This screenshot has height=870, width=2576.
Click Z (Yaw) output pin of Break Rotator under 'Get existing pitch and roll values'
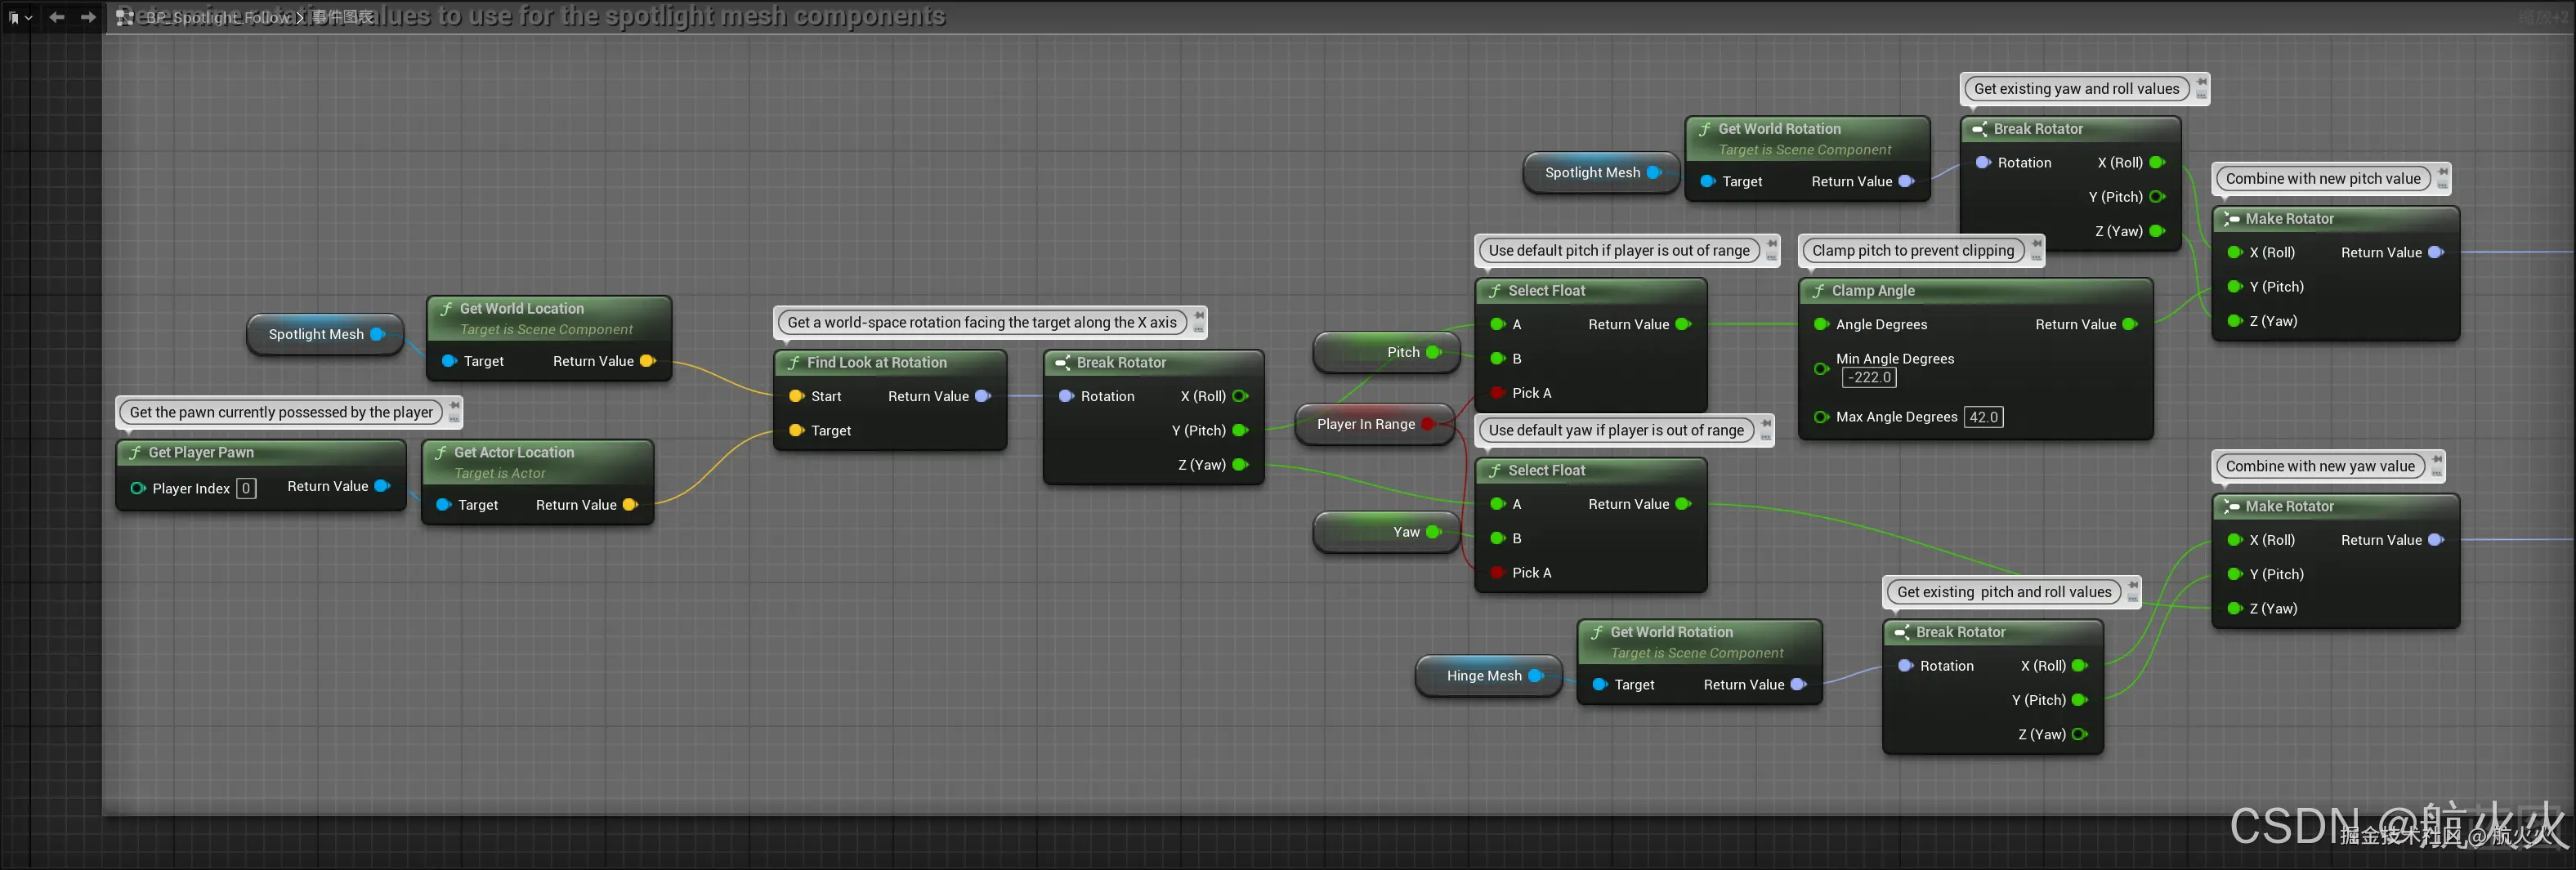click(2080, 735)
